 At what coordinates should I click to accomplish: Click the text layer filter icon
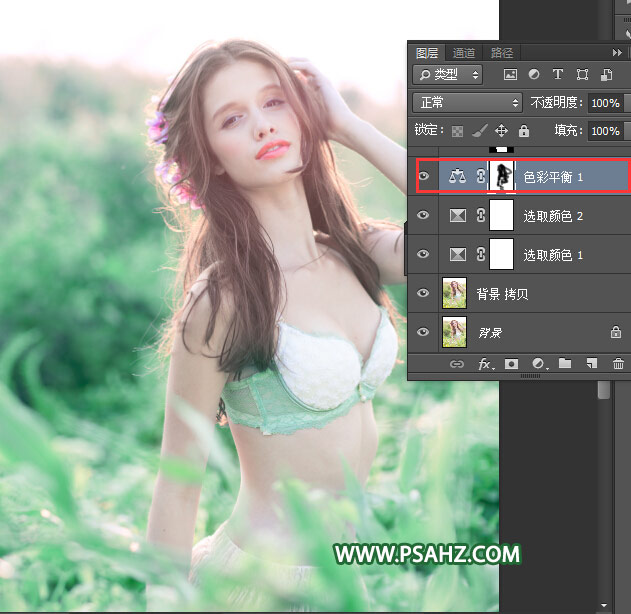[x=557, y=75]
